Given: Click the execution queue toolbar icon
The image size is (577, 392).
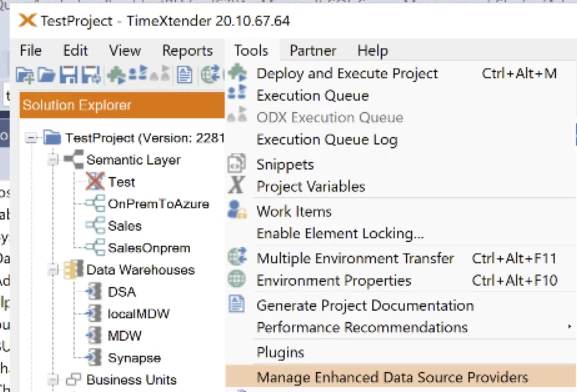Looking at the screenshot, I should [138, 74].
